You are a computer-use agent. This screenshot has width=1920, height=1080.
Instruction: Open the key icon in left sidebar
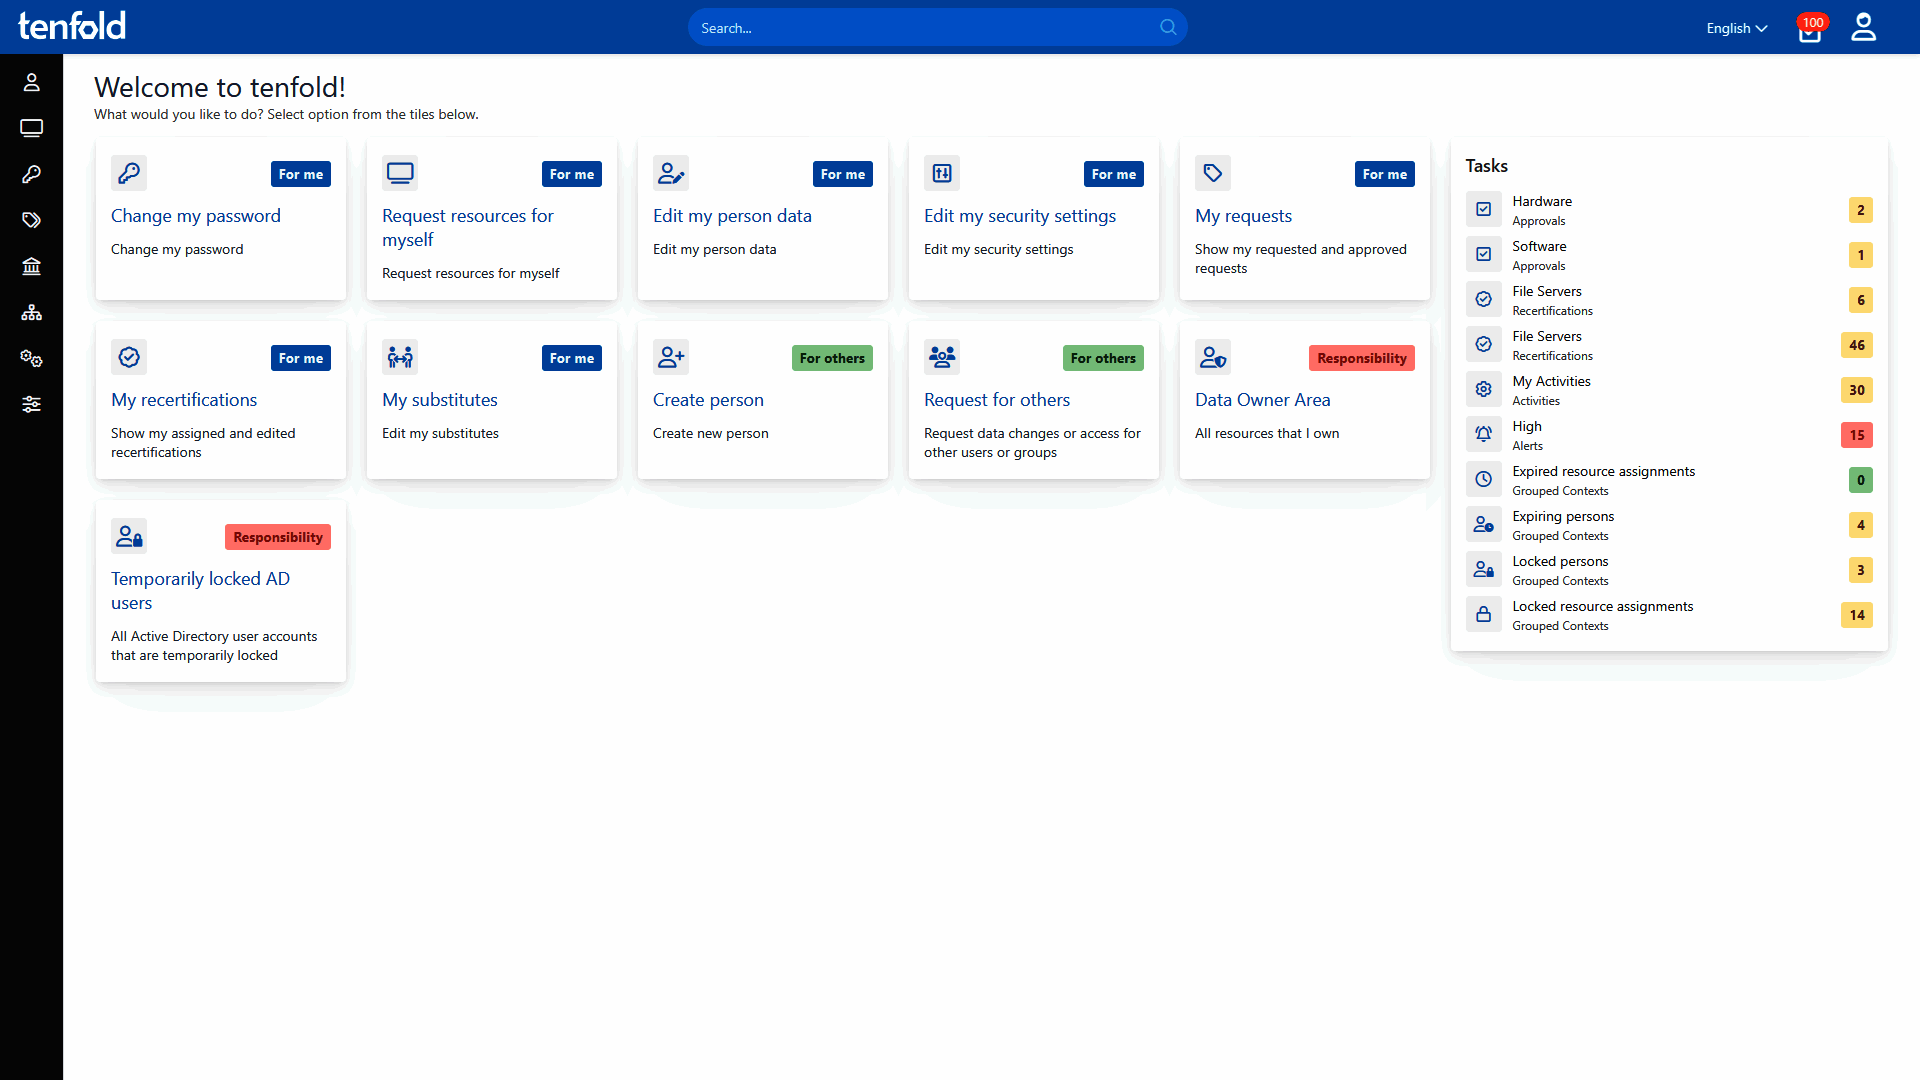pos(31,174)
